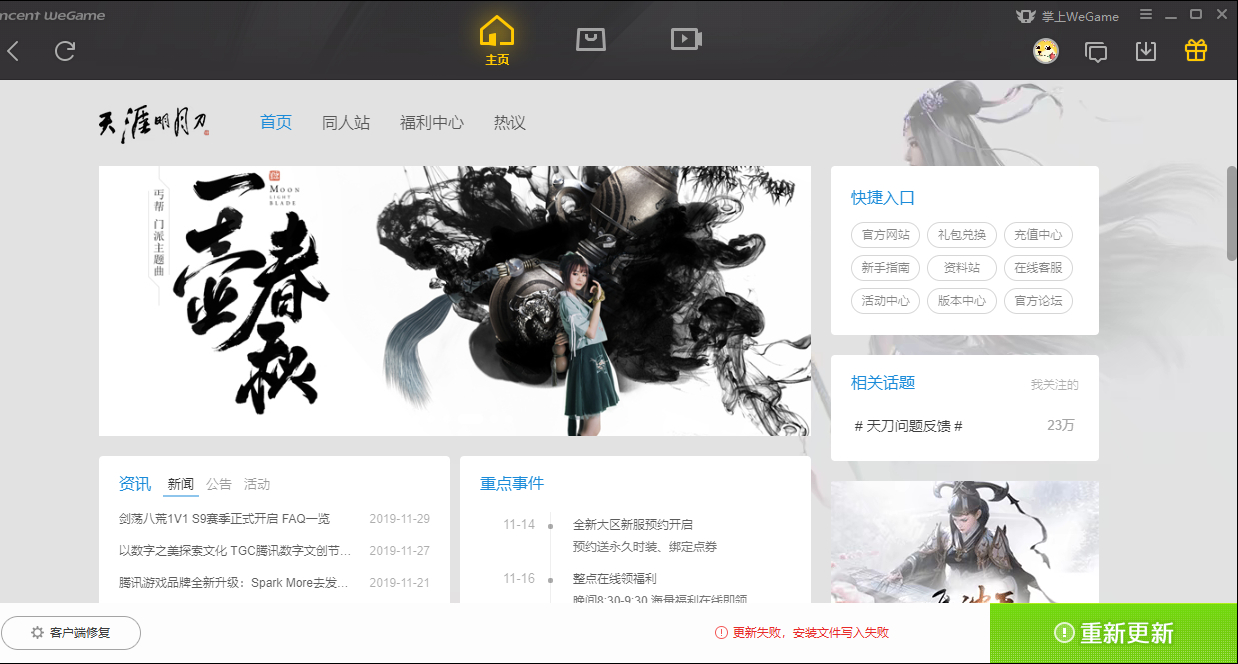Screen dimensions: 1238x664
Task: Click the 23万 topic count
Action: [x=1061, y=425]
